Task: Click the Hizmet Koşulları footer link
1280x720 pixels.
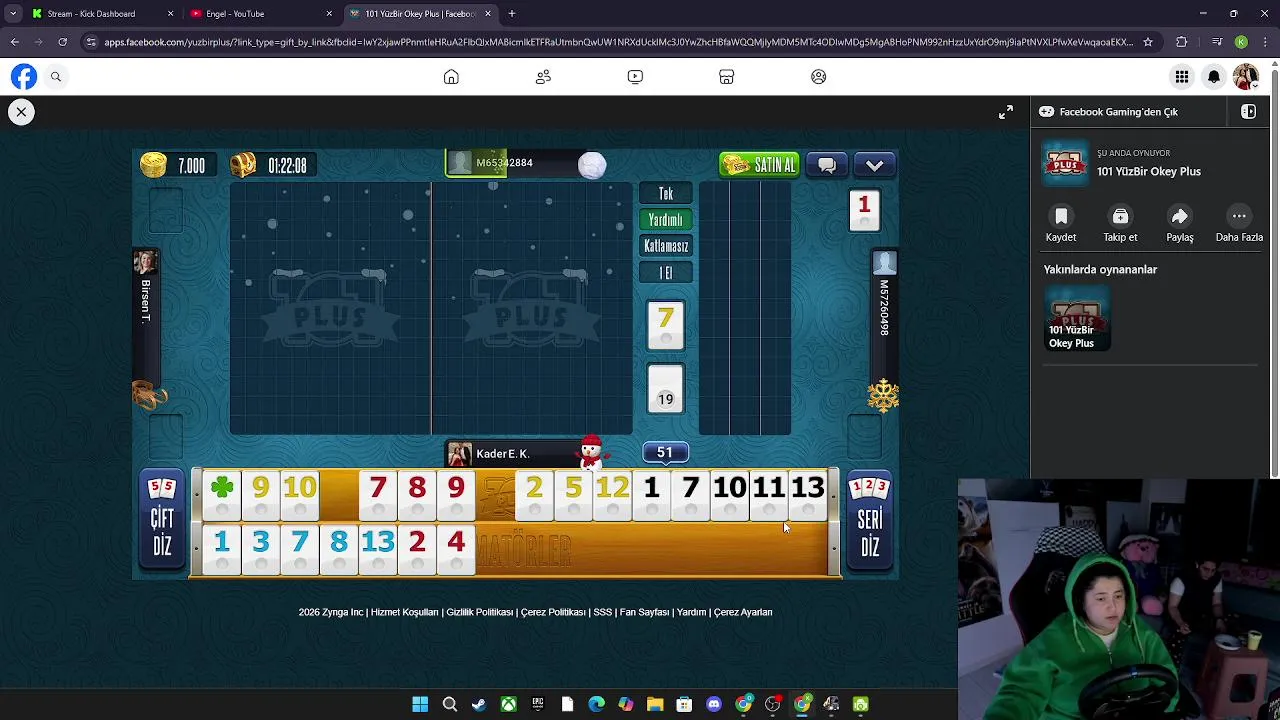Action: pyautogui.click(x=405, y=612)
